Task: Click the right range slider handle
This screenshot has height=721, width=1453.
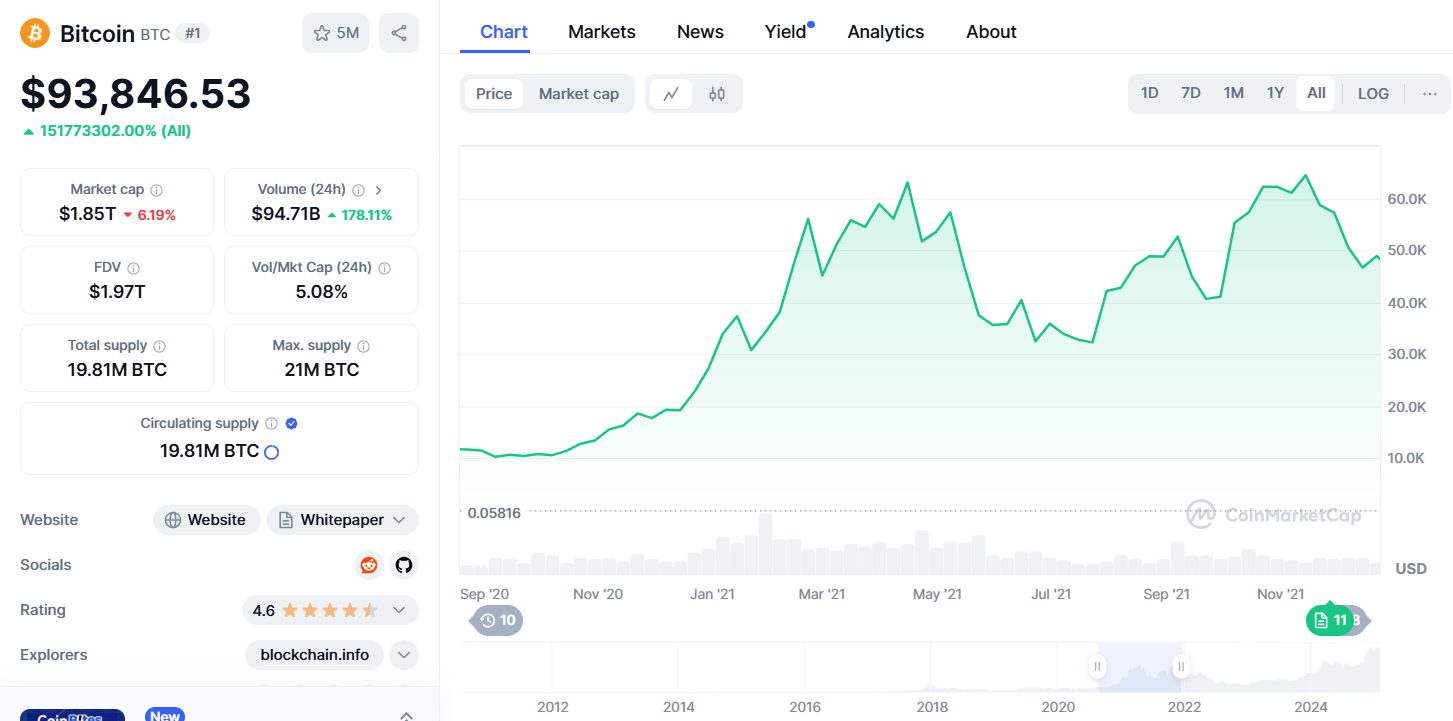Action: point(1181,667)
